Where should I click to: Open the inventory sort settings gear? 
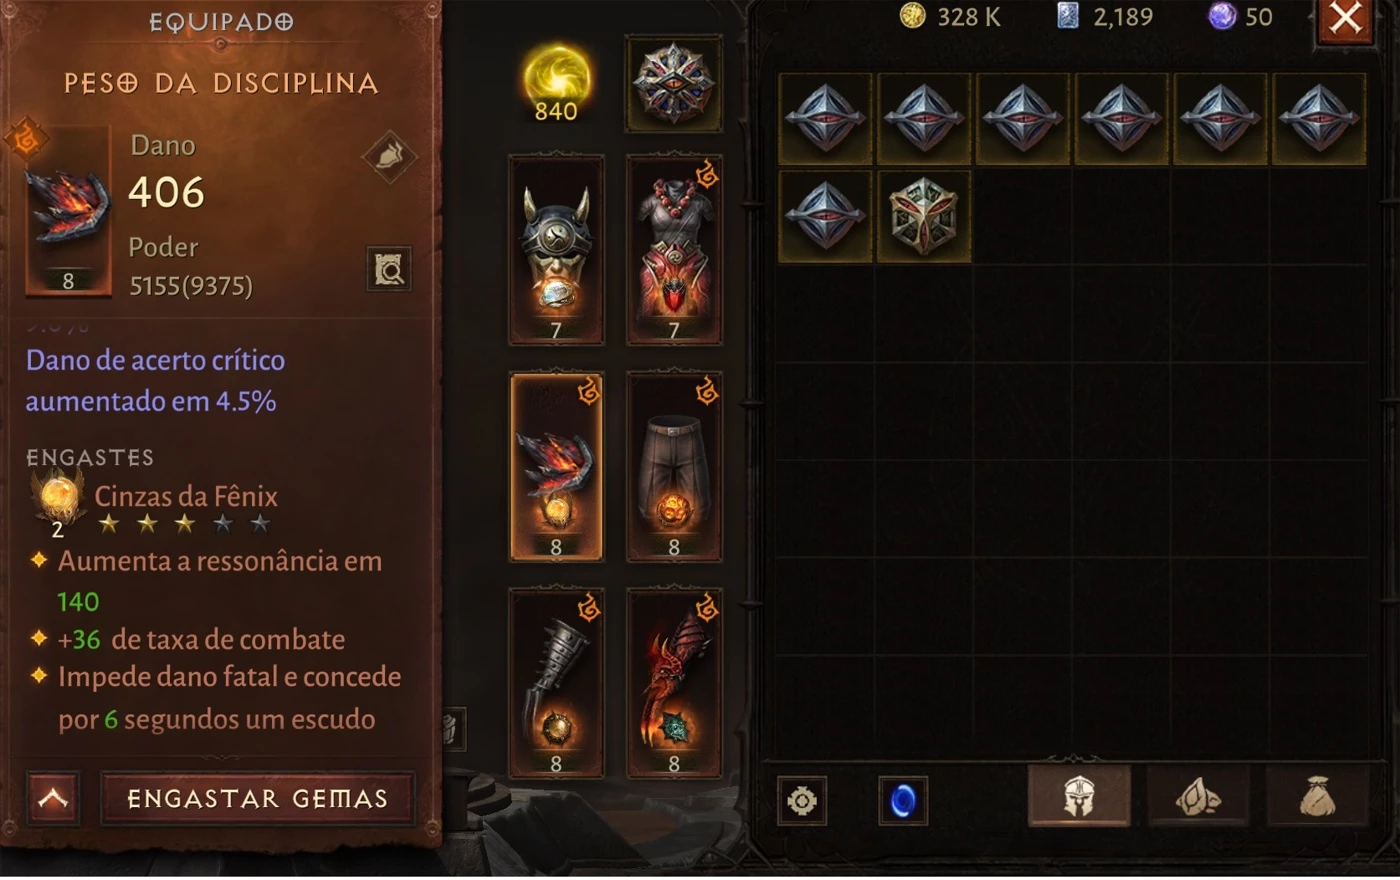802,800
